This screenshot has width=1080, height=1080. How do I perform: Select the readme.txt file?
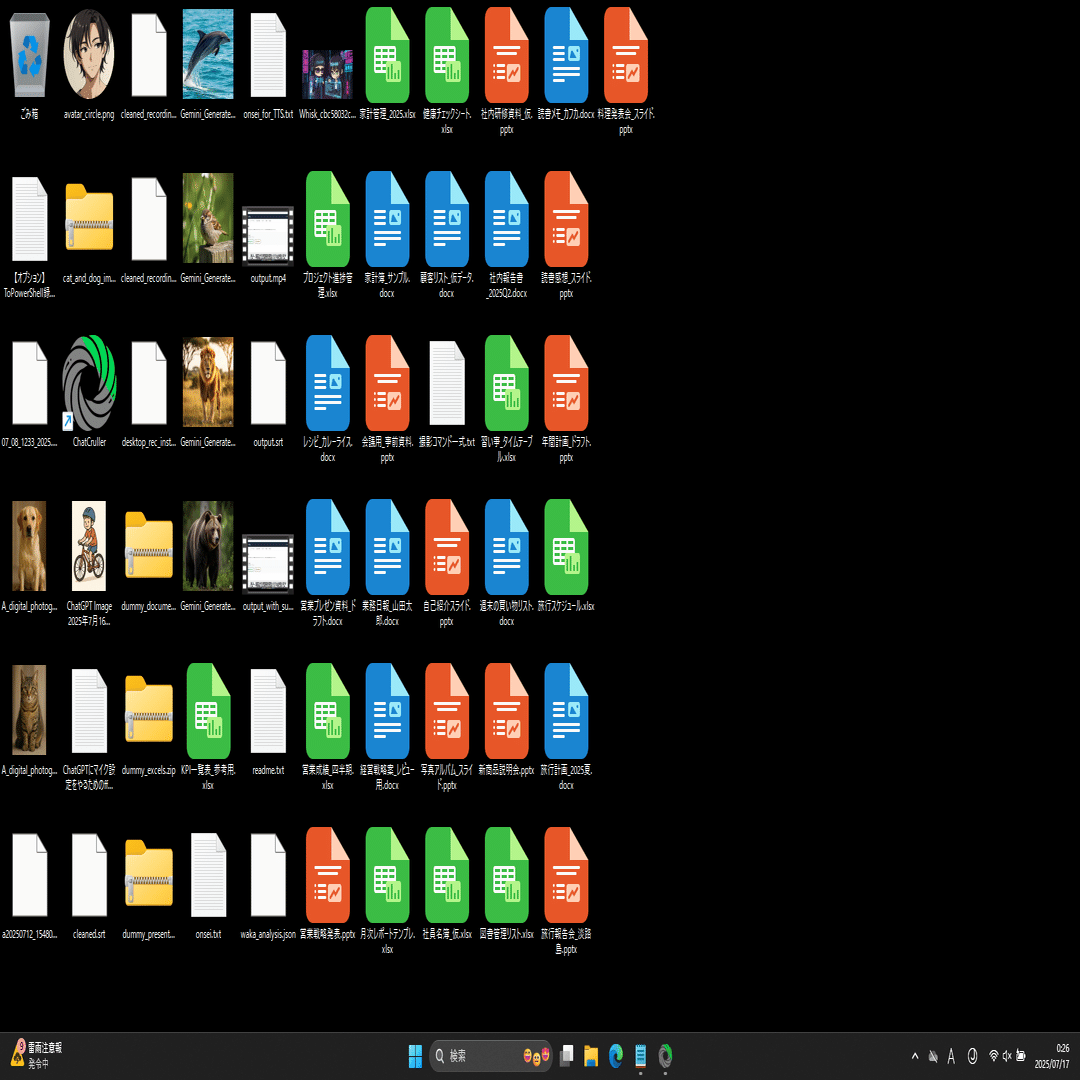point(268,711)
